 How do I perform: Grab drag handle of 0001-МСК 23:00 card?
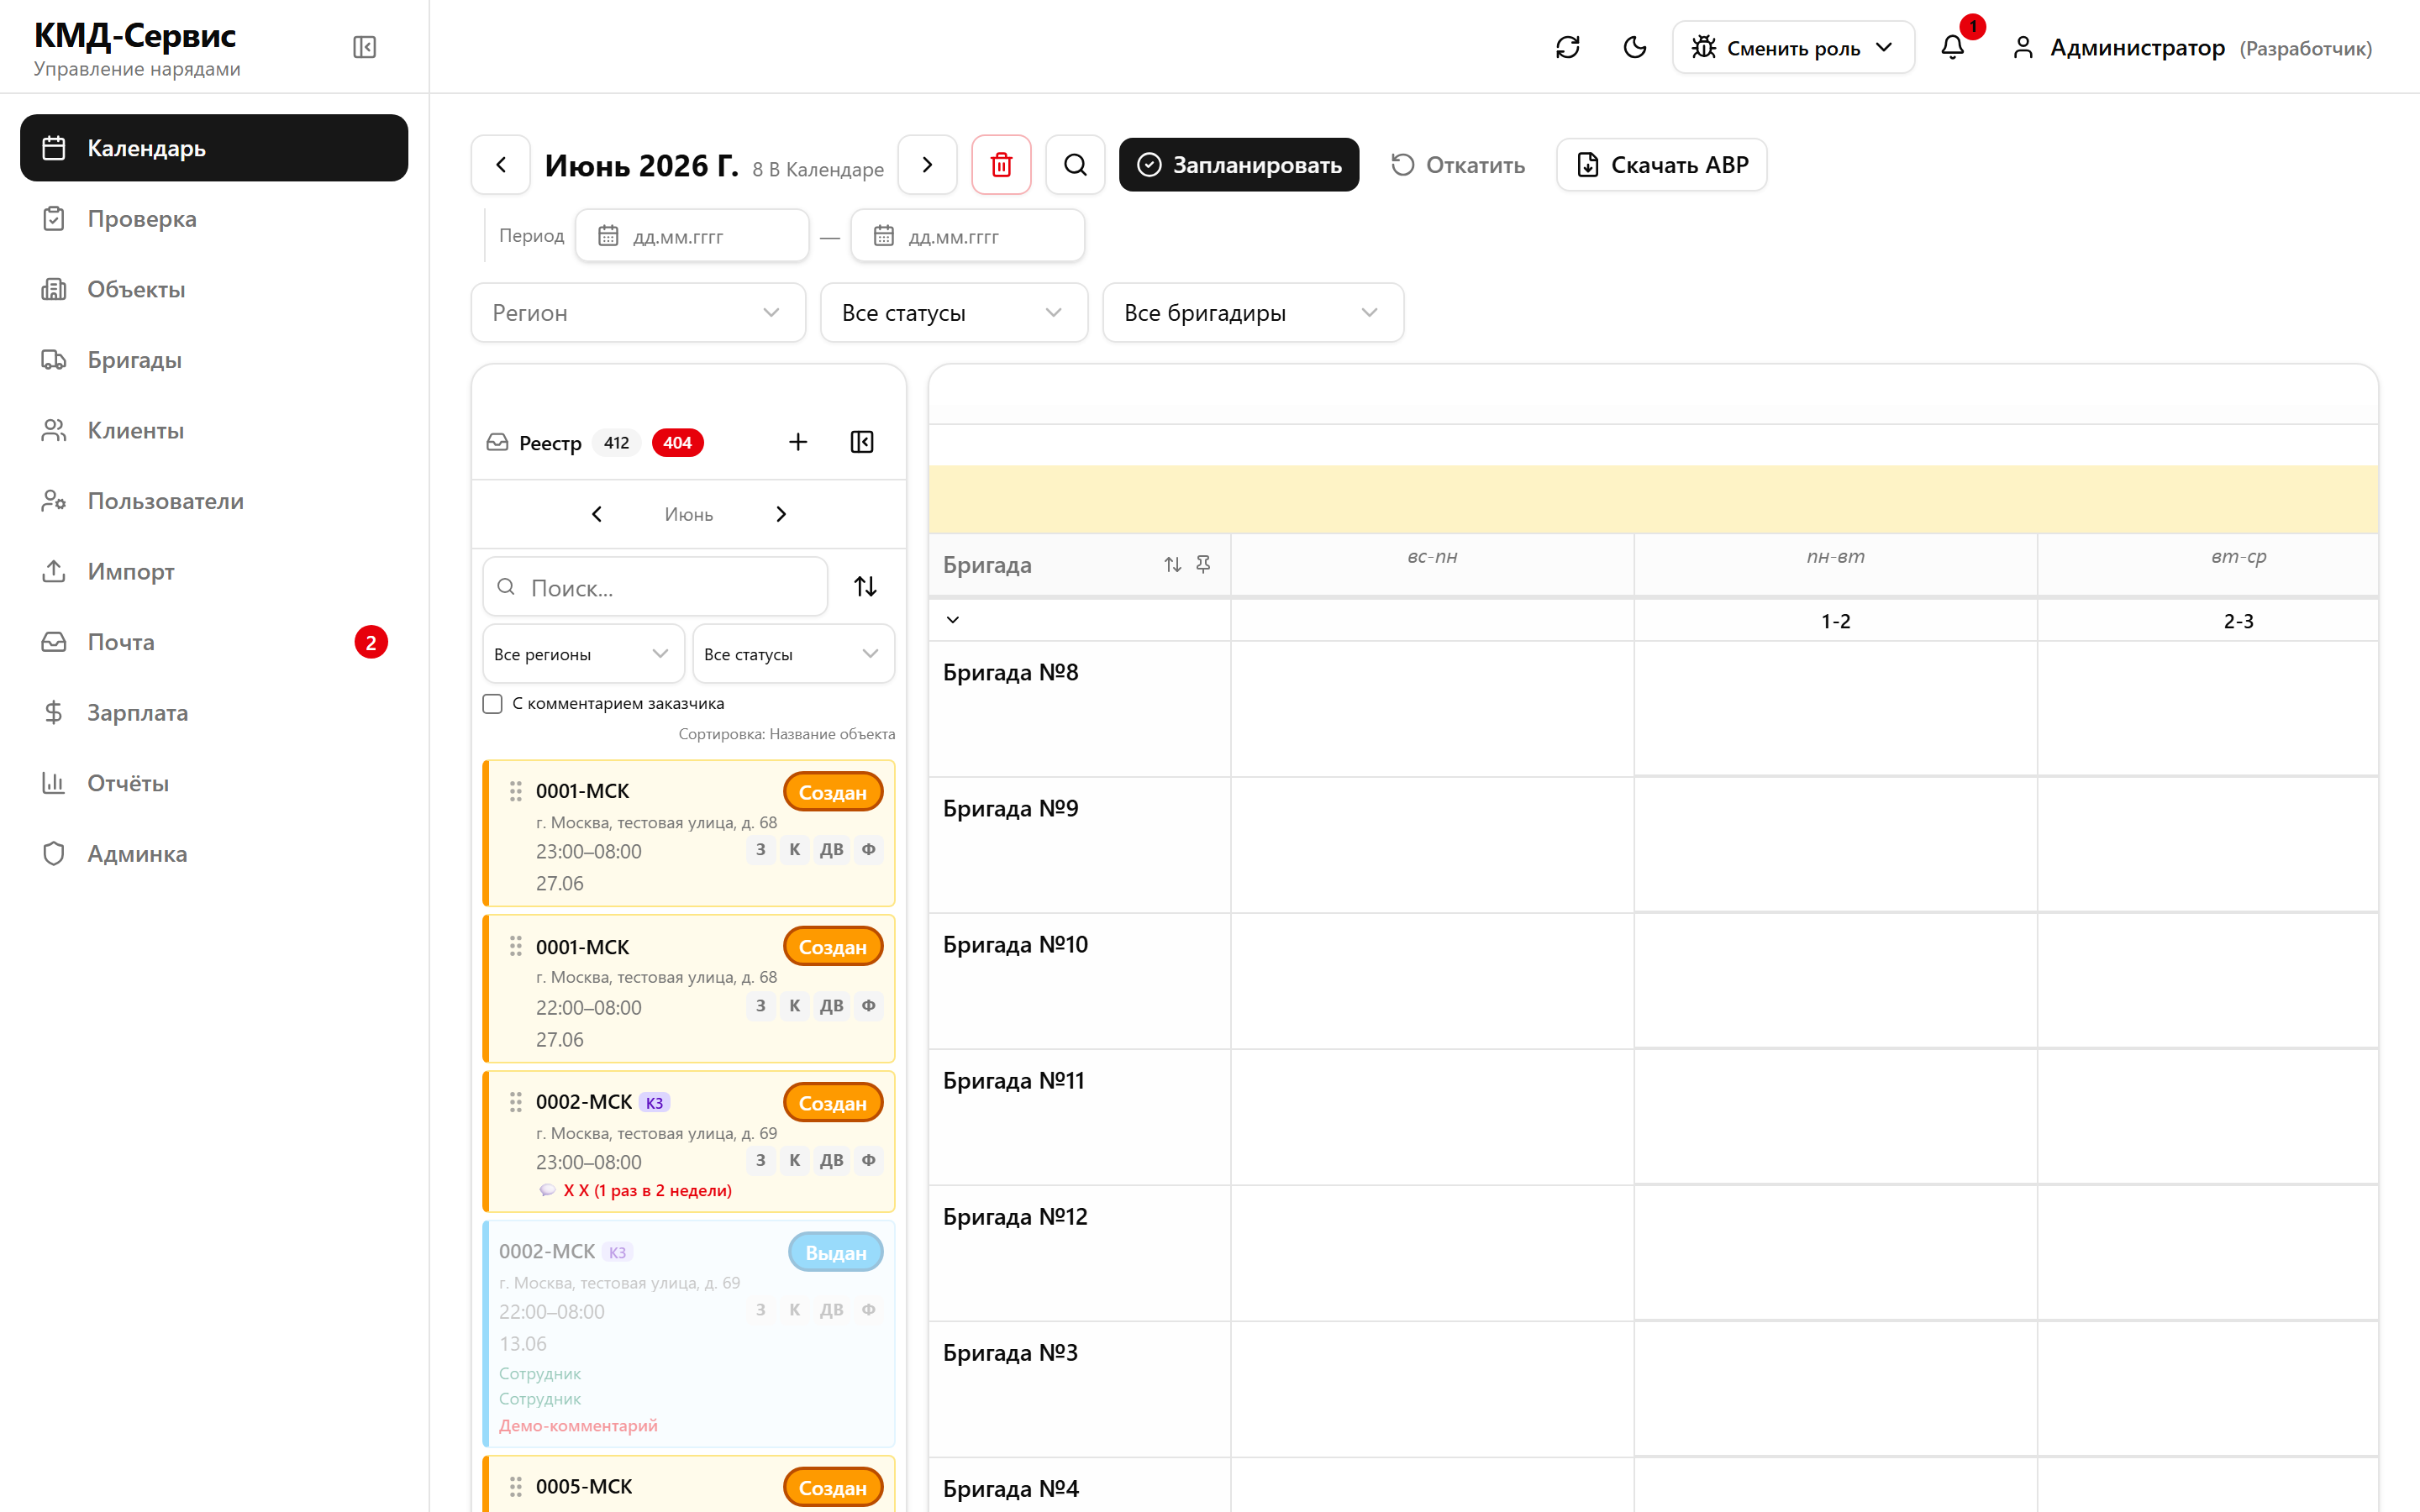click(516, 791)
